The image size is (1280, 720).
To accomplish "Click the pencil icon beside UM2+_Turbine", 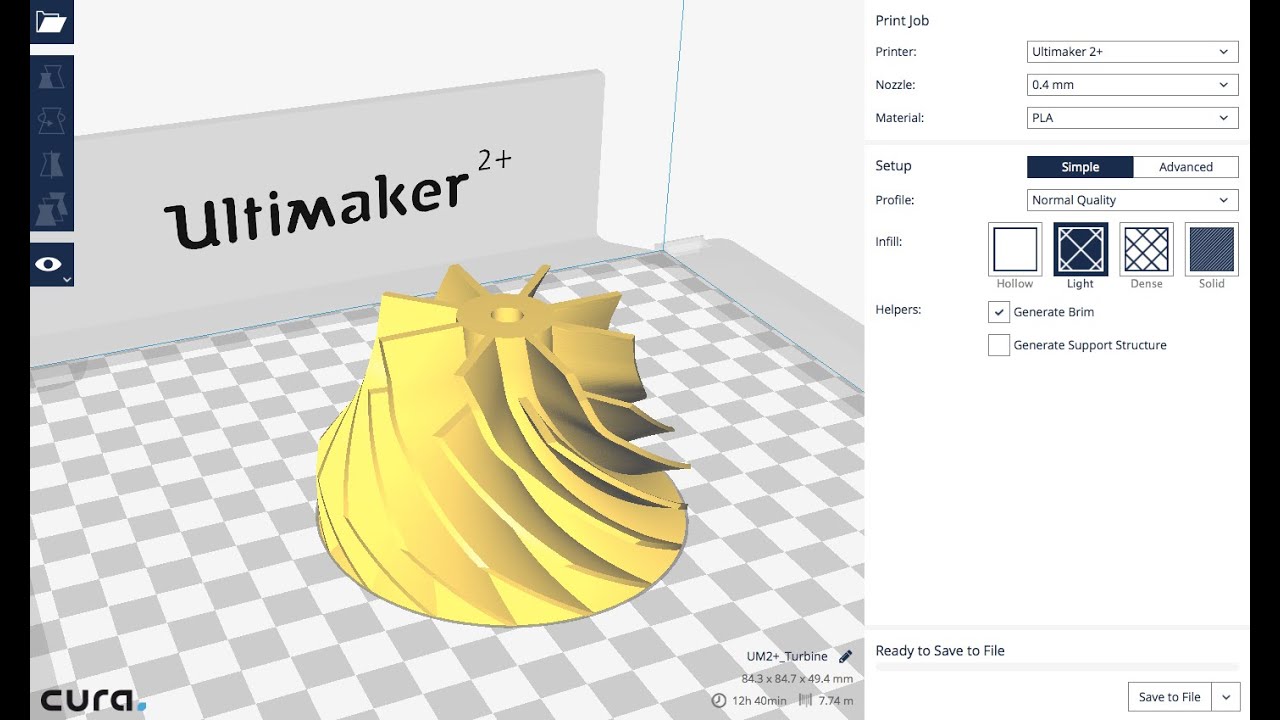I will pyautogui.click(x=845, y=657).
